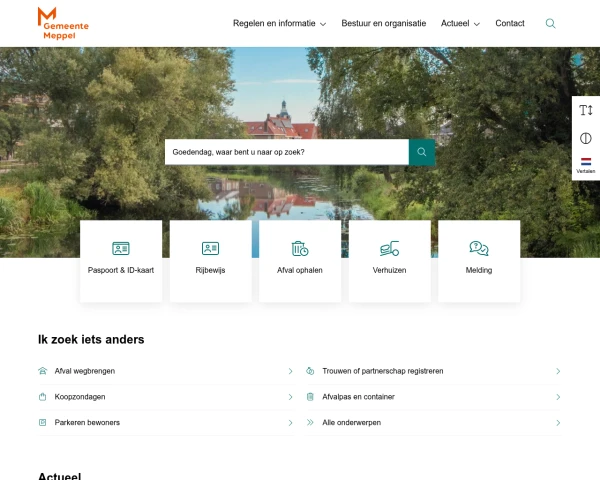The image size is (600, 480).
Task: Open Koopzondagen link
Action: click(x=80, y=397)
